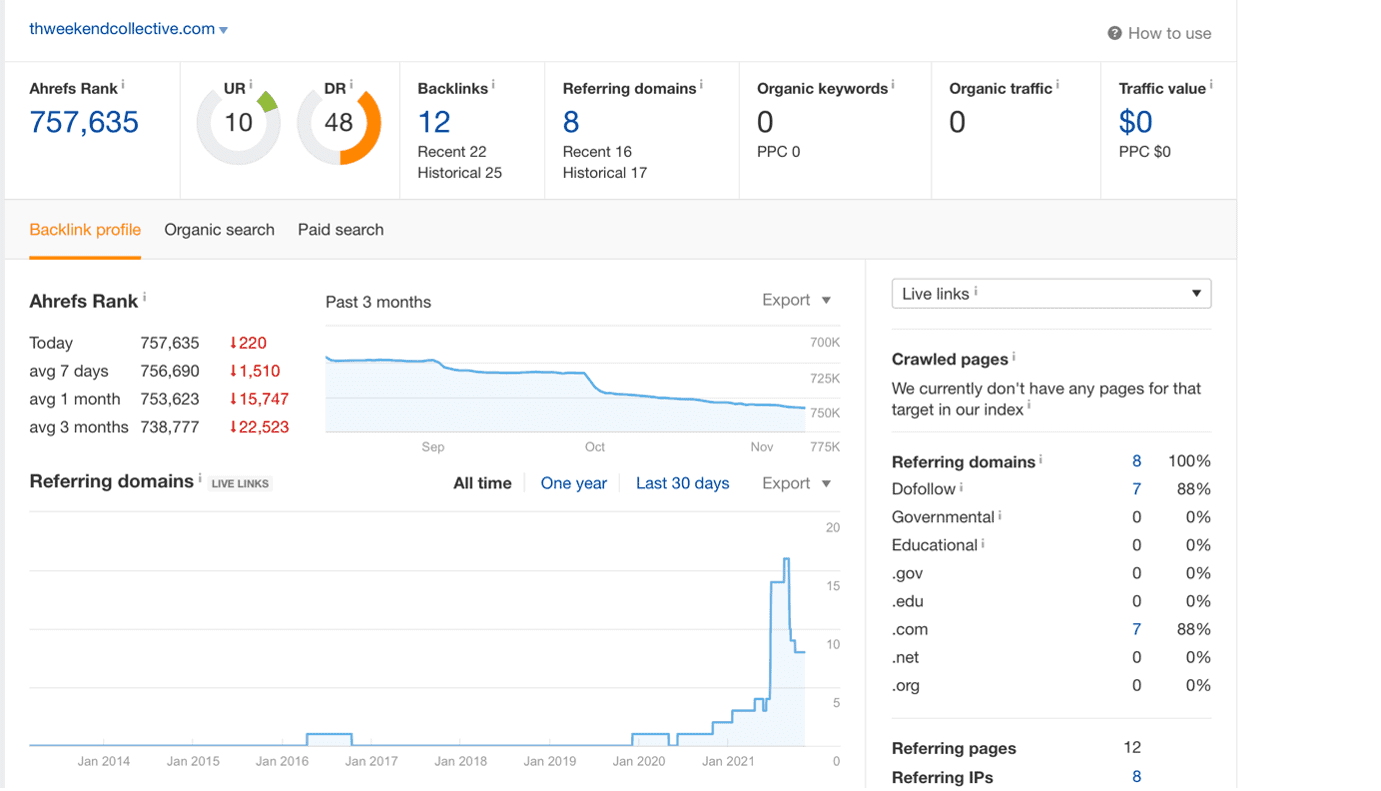Click info icon beside Crawled pages

[x=1013, y=356]
